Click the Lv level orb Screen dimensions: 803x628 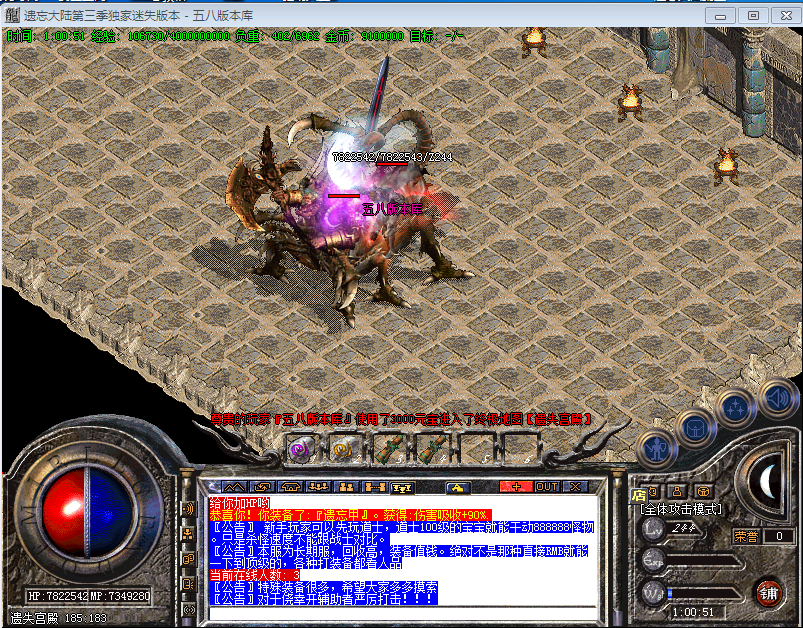tap(653, 530)
